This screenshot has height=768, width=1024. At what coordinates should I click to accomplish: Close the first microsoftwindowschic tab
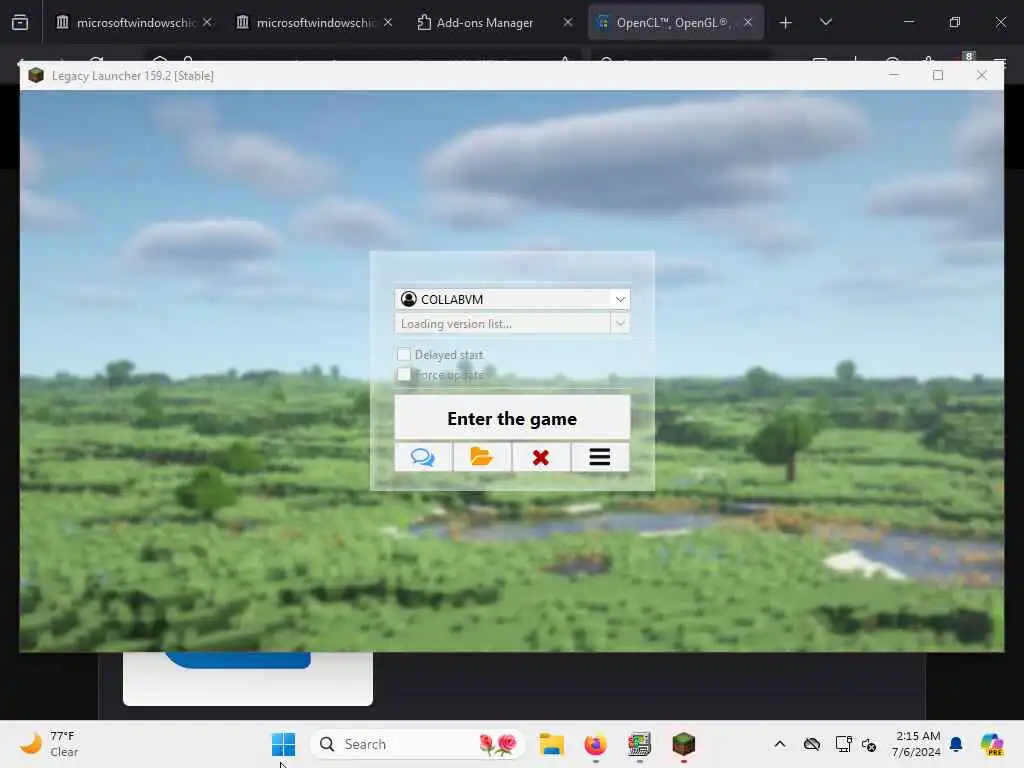click(x=207, y=22)
